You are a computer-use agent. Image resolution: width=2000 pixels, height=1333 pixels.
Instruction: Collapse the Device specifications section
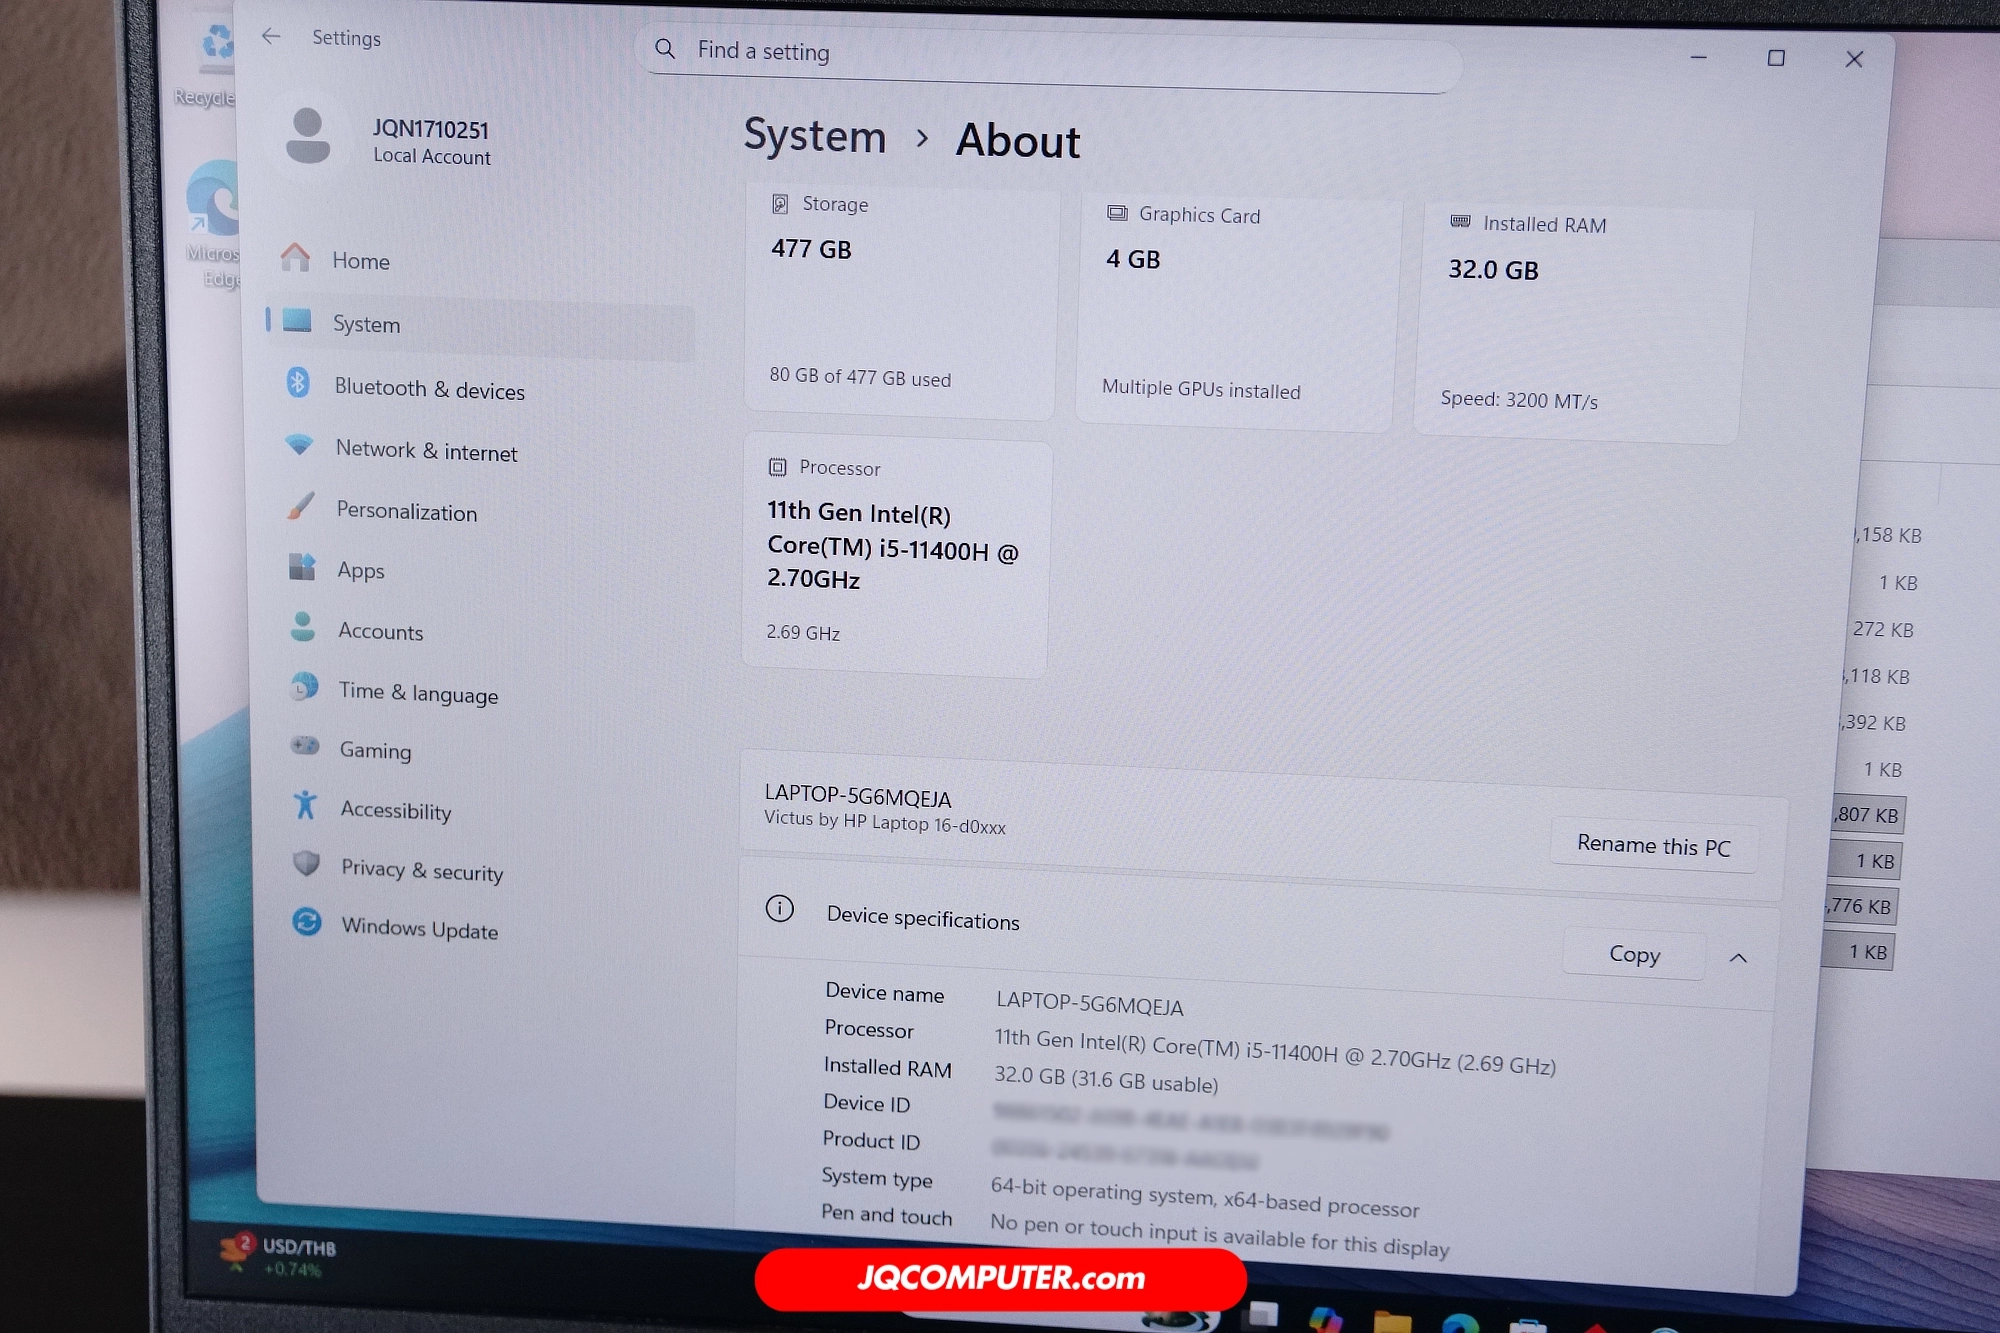coord(1738,958)
